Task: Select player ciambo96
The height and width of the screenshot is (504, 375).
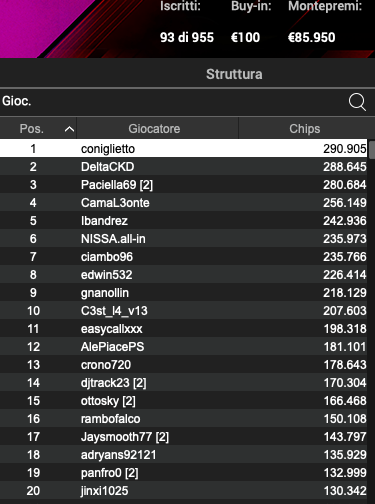Action: coord(107,257)
